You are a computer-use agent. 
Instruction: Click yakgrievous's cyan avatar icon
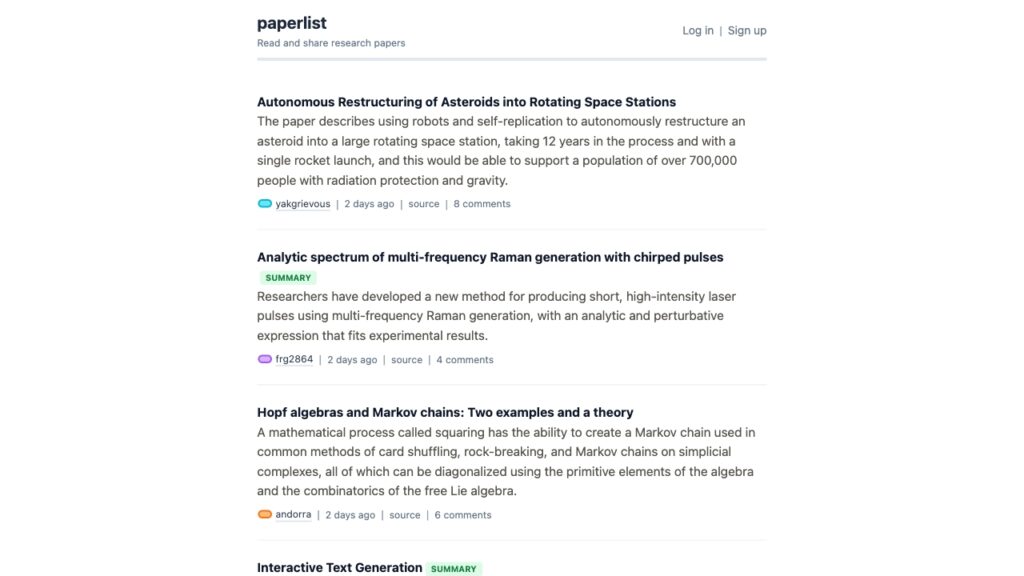point(265,204)
